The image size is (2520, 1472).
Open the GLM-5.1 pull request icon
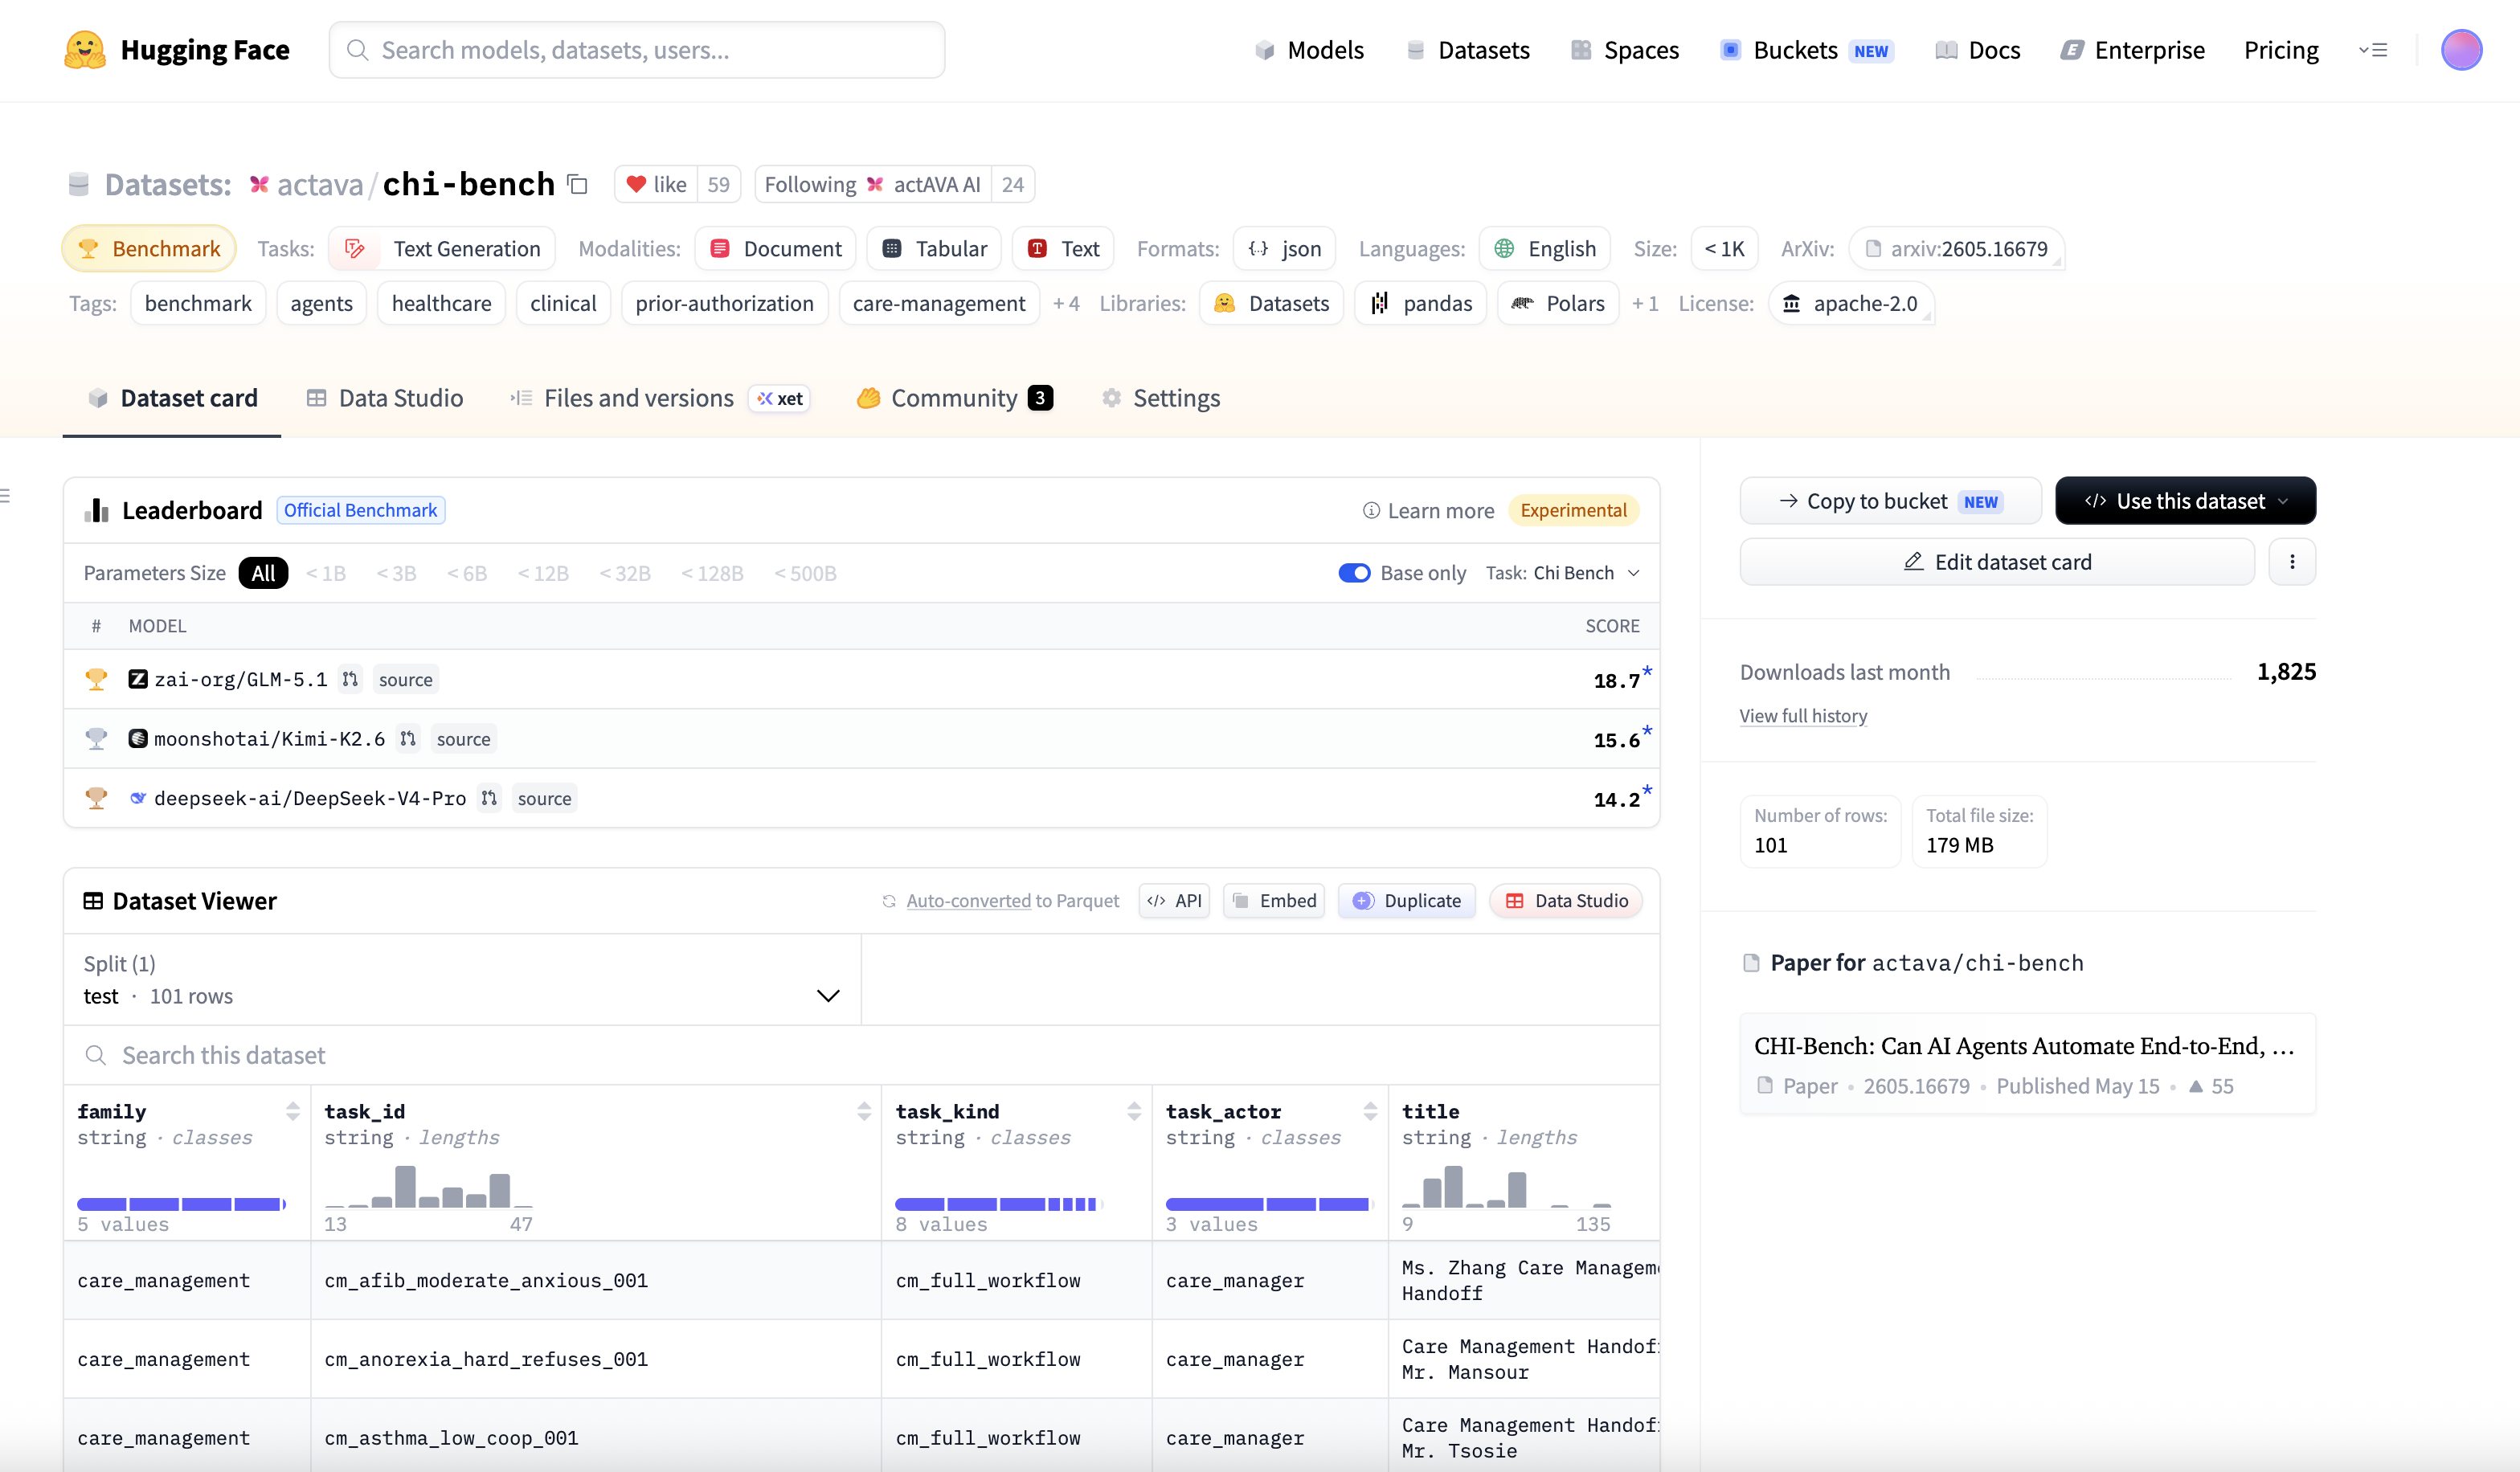coord(350,679)
